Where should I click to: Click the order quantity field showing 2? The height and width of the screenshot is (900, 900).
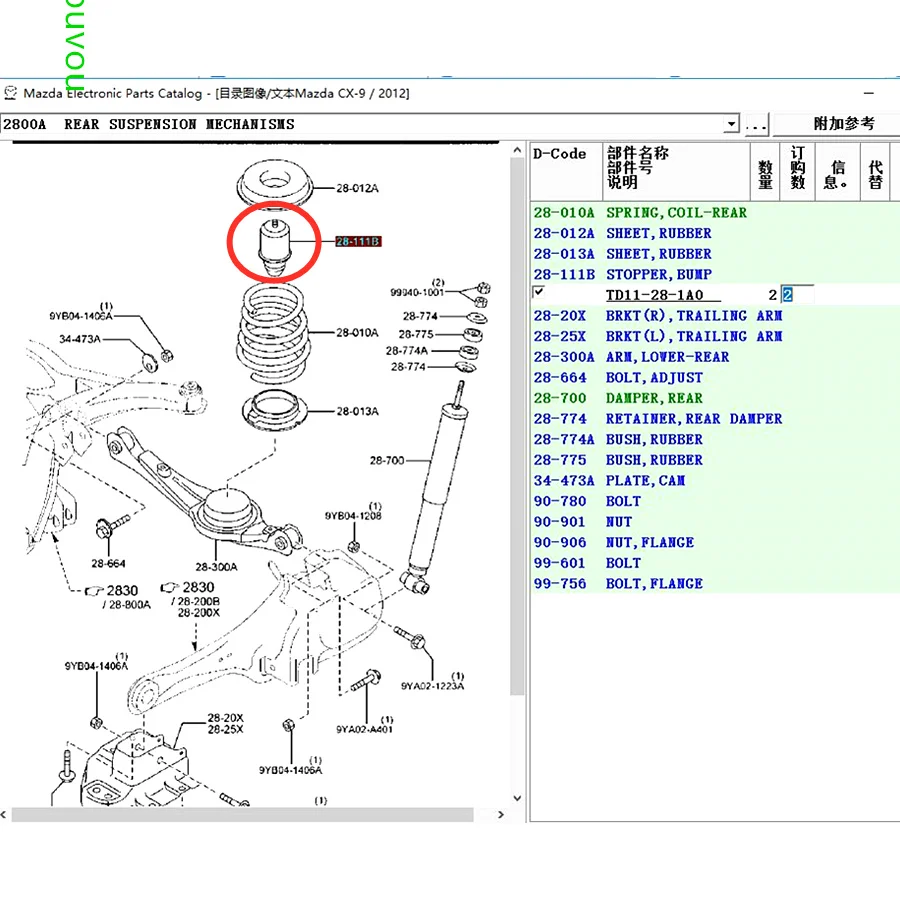[x=797, y=294]
